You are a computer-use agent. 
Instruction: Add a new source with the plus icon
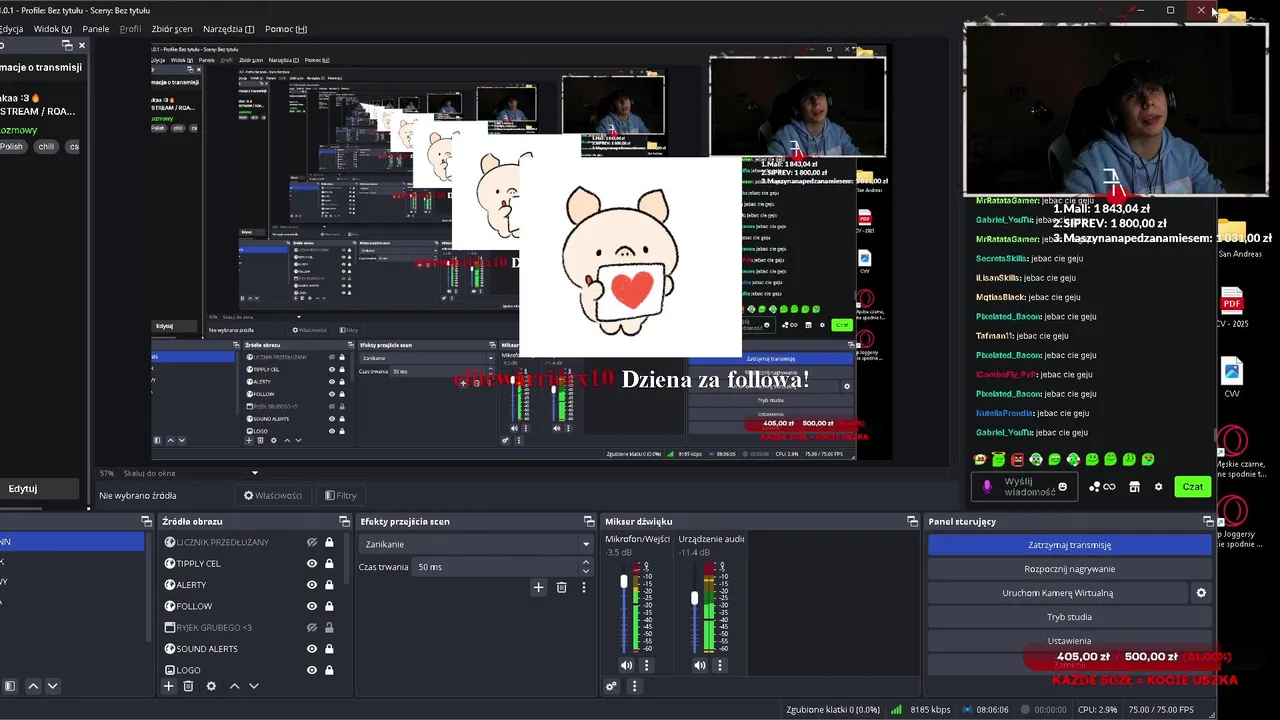(x=169, y=686)
